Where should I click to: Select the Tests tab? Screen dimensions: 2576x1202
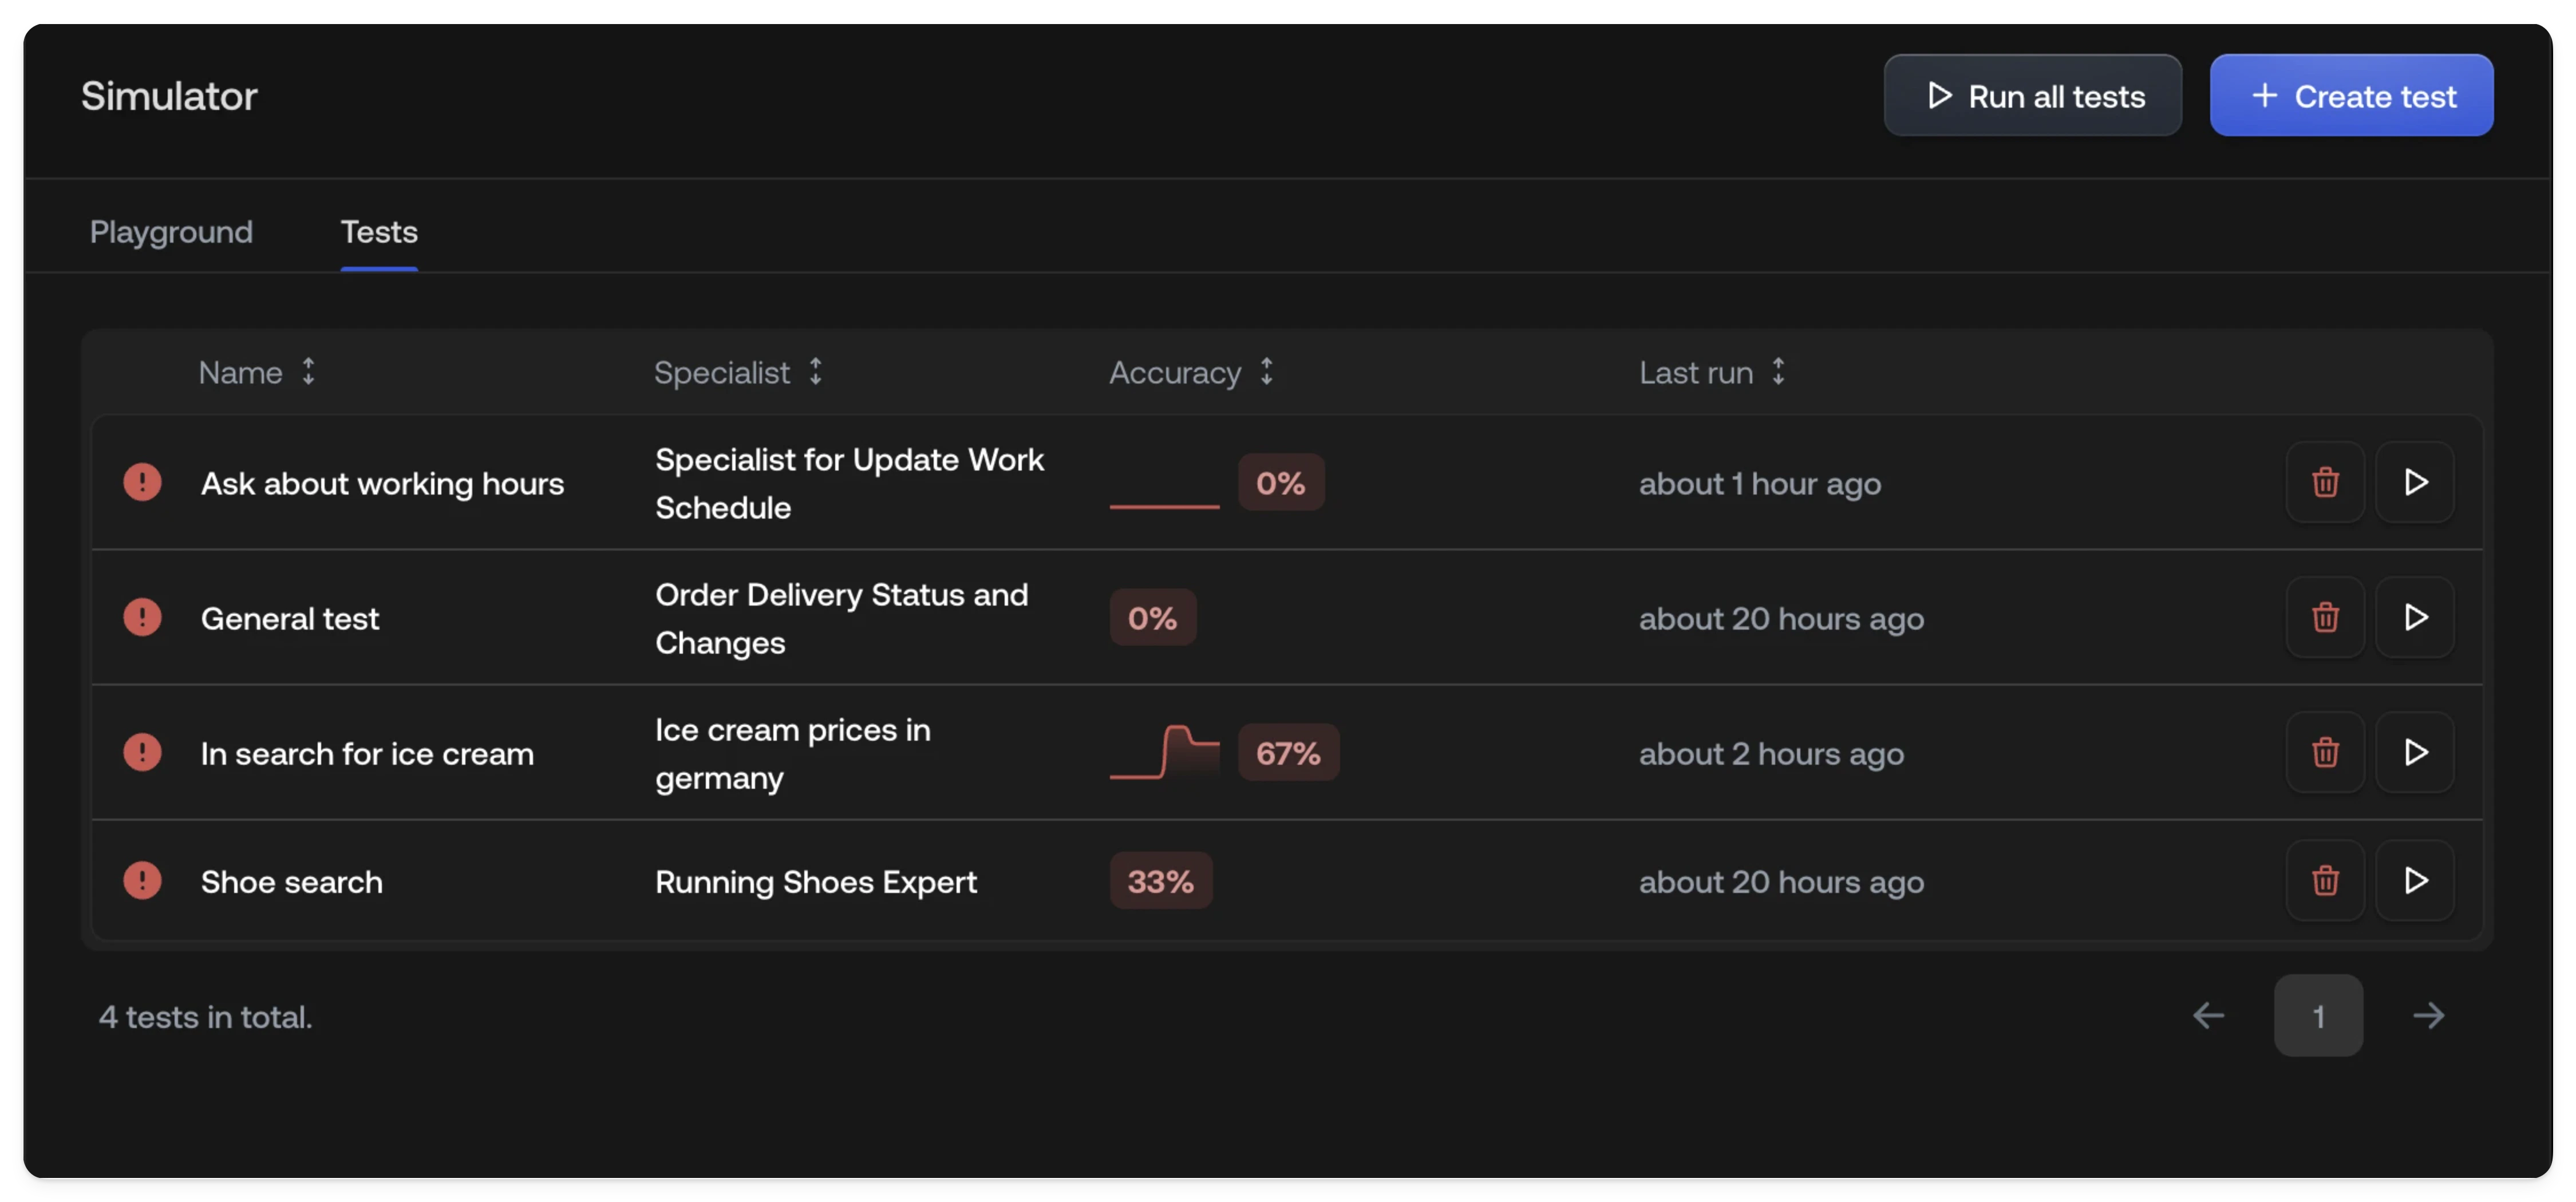point(379,232)
